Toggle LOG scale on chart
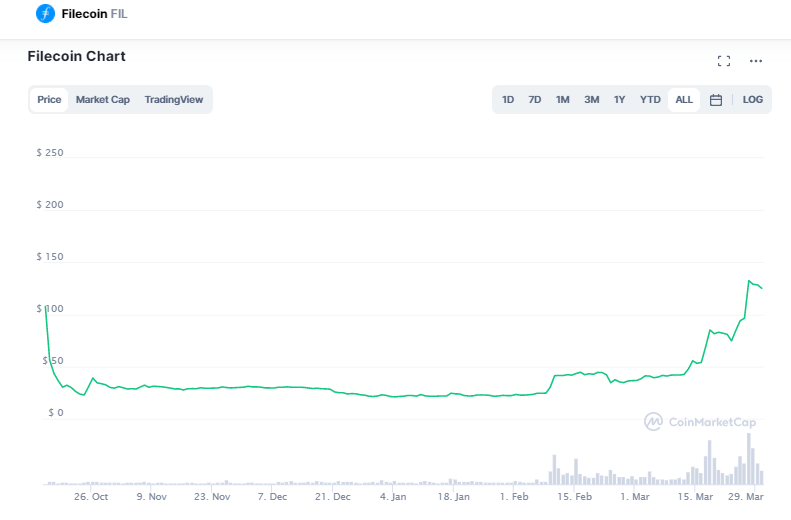Viewport: 791px width, 520px height. click(x=753, y=99)
